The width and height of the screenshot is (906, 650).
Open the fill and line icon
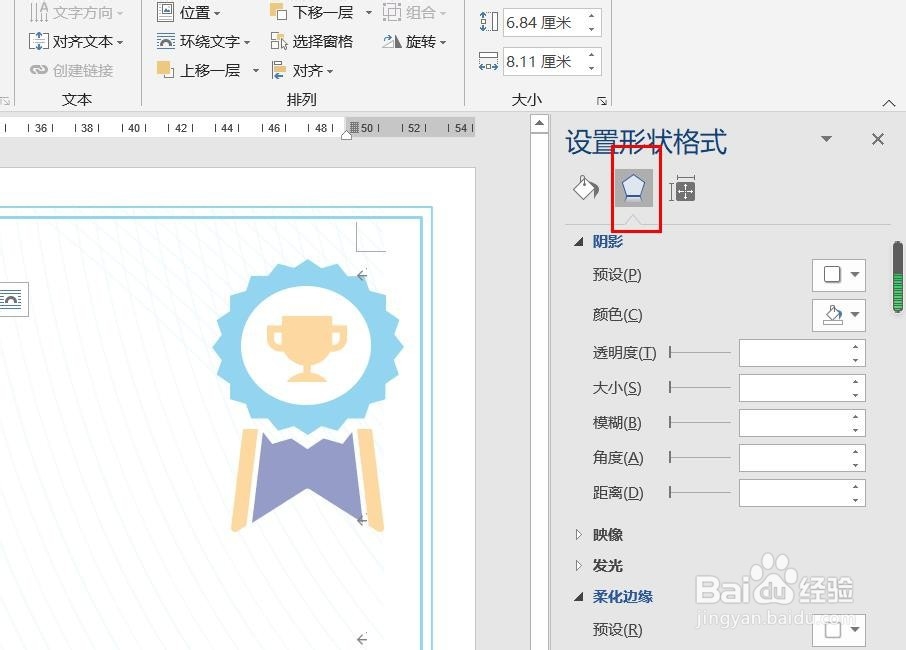coord(585,188)
